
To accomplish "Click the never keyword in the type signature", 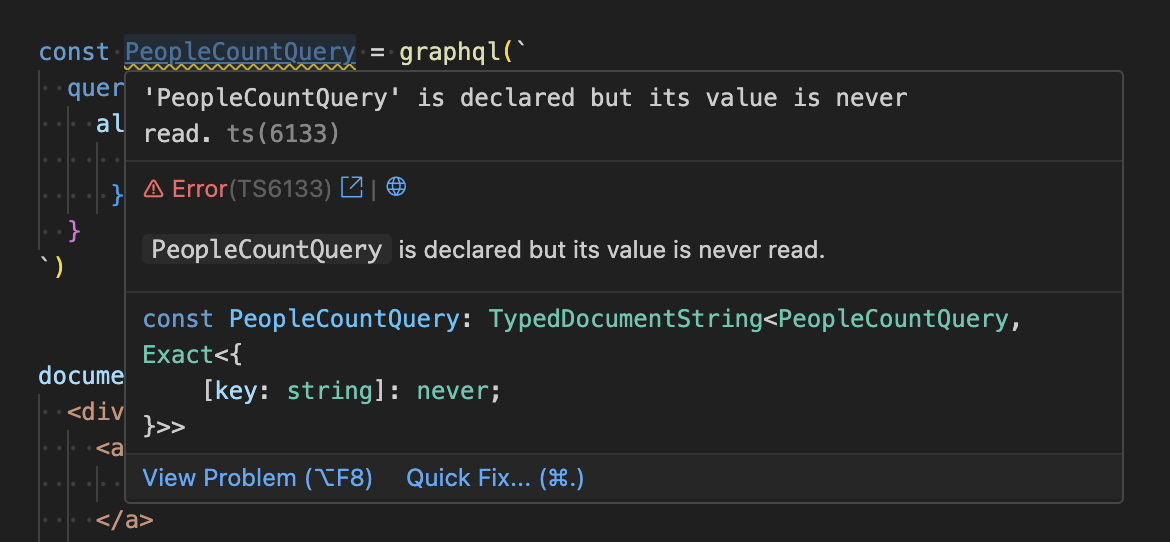I will pos(453,390).
